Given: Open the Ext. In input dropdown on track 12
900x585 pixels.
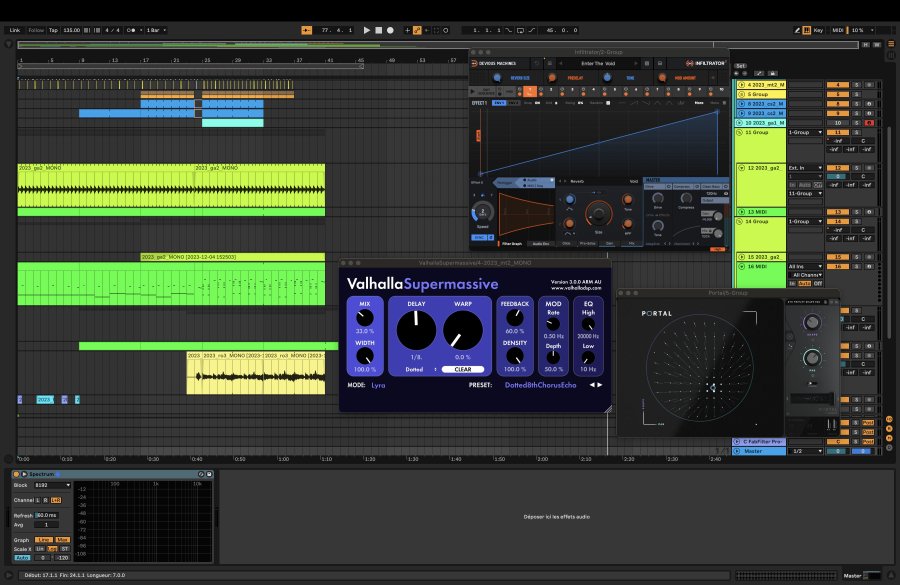Looking at the screenshot, I should 805,168.
